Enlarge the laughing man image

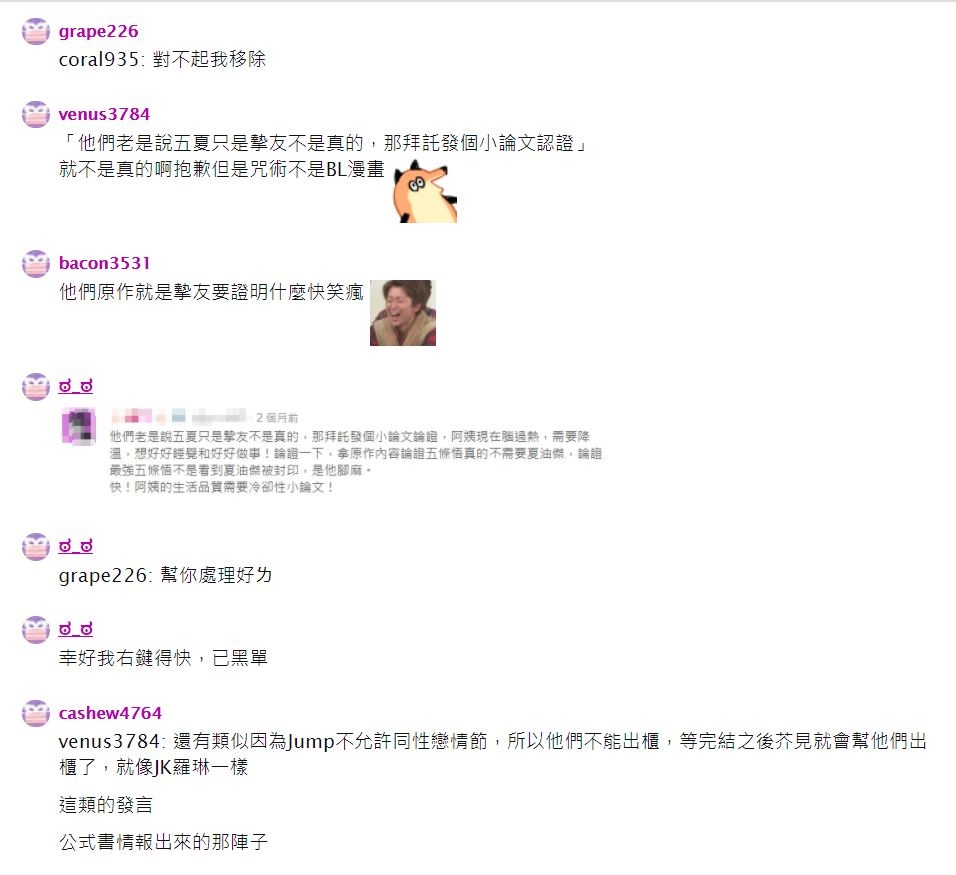[403, 313]
